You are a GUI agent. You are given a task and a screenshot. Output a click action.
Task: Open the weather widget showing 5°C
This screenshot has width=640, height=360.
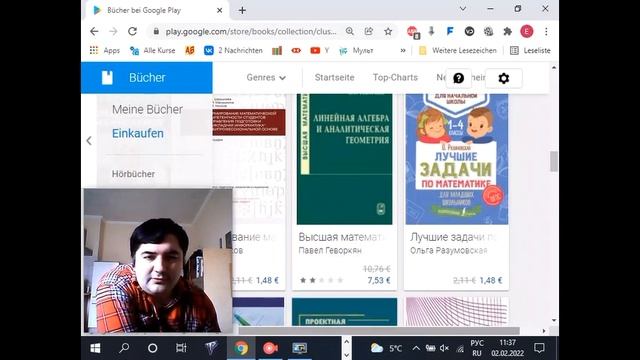pyautogui.click(x=386, y=348)
